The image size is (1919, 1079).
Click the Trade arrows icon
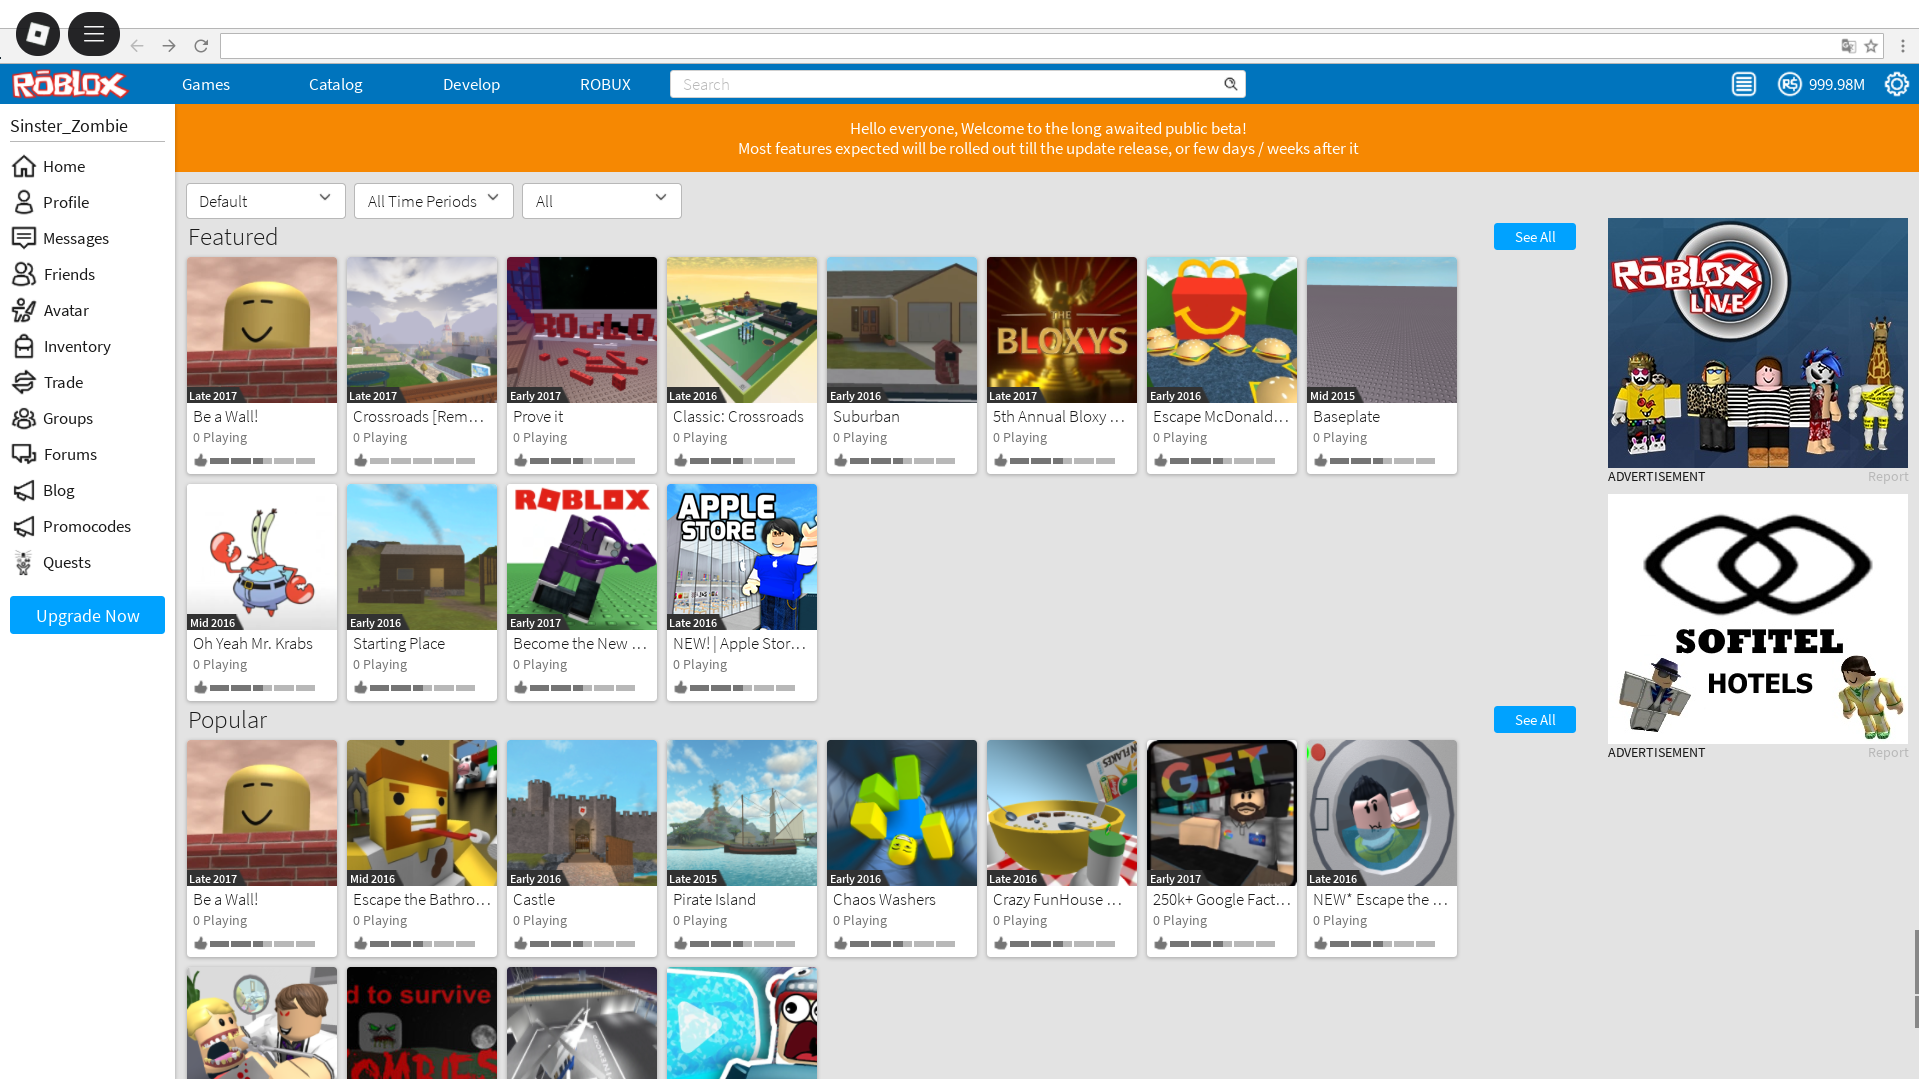pos(24,382)
